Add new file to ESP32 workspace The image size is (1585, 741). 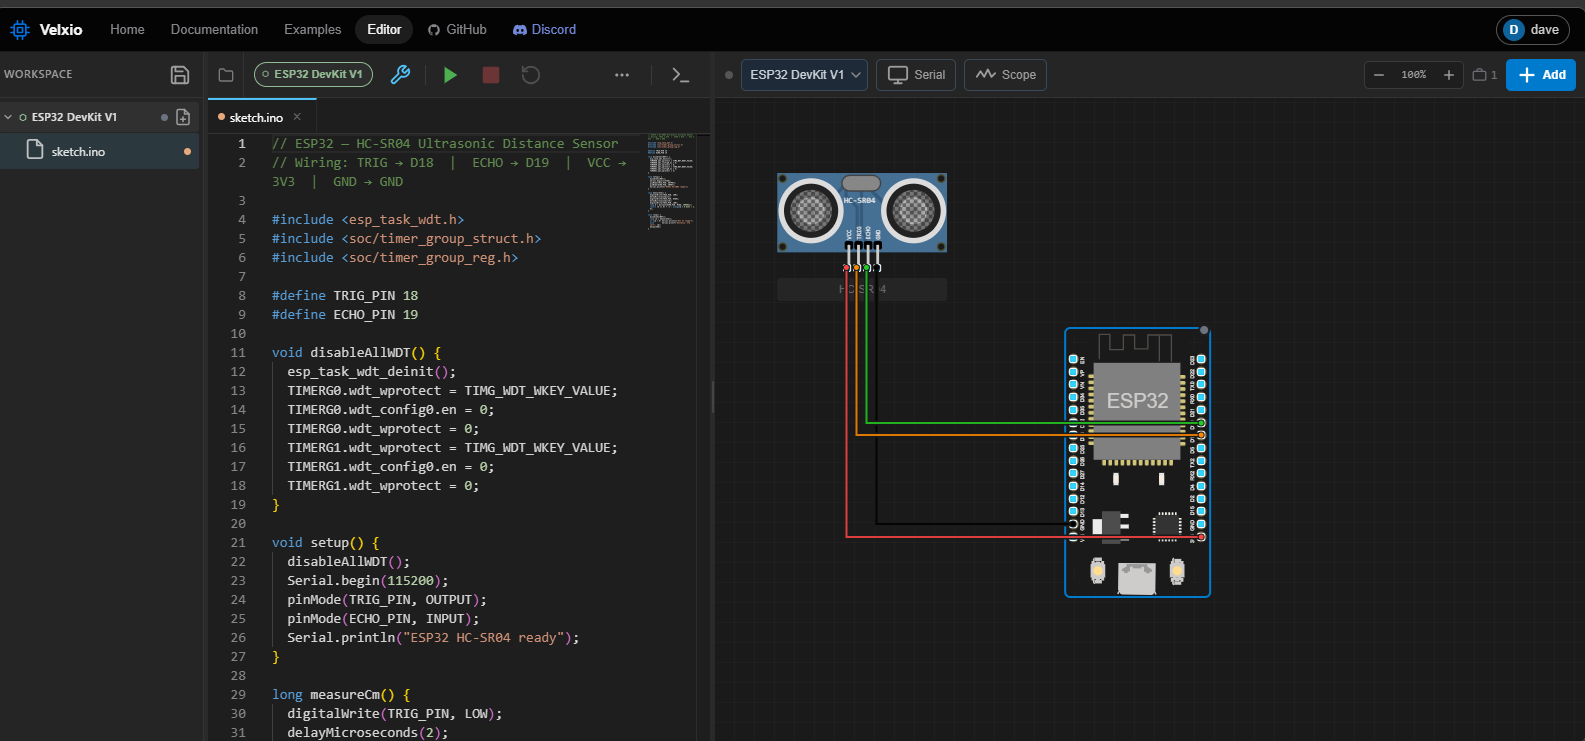[x=183, y=117]
